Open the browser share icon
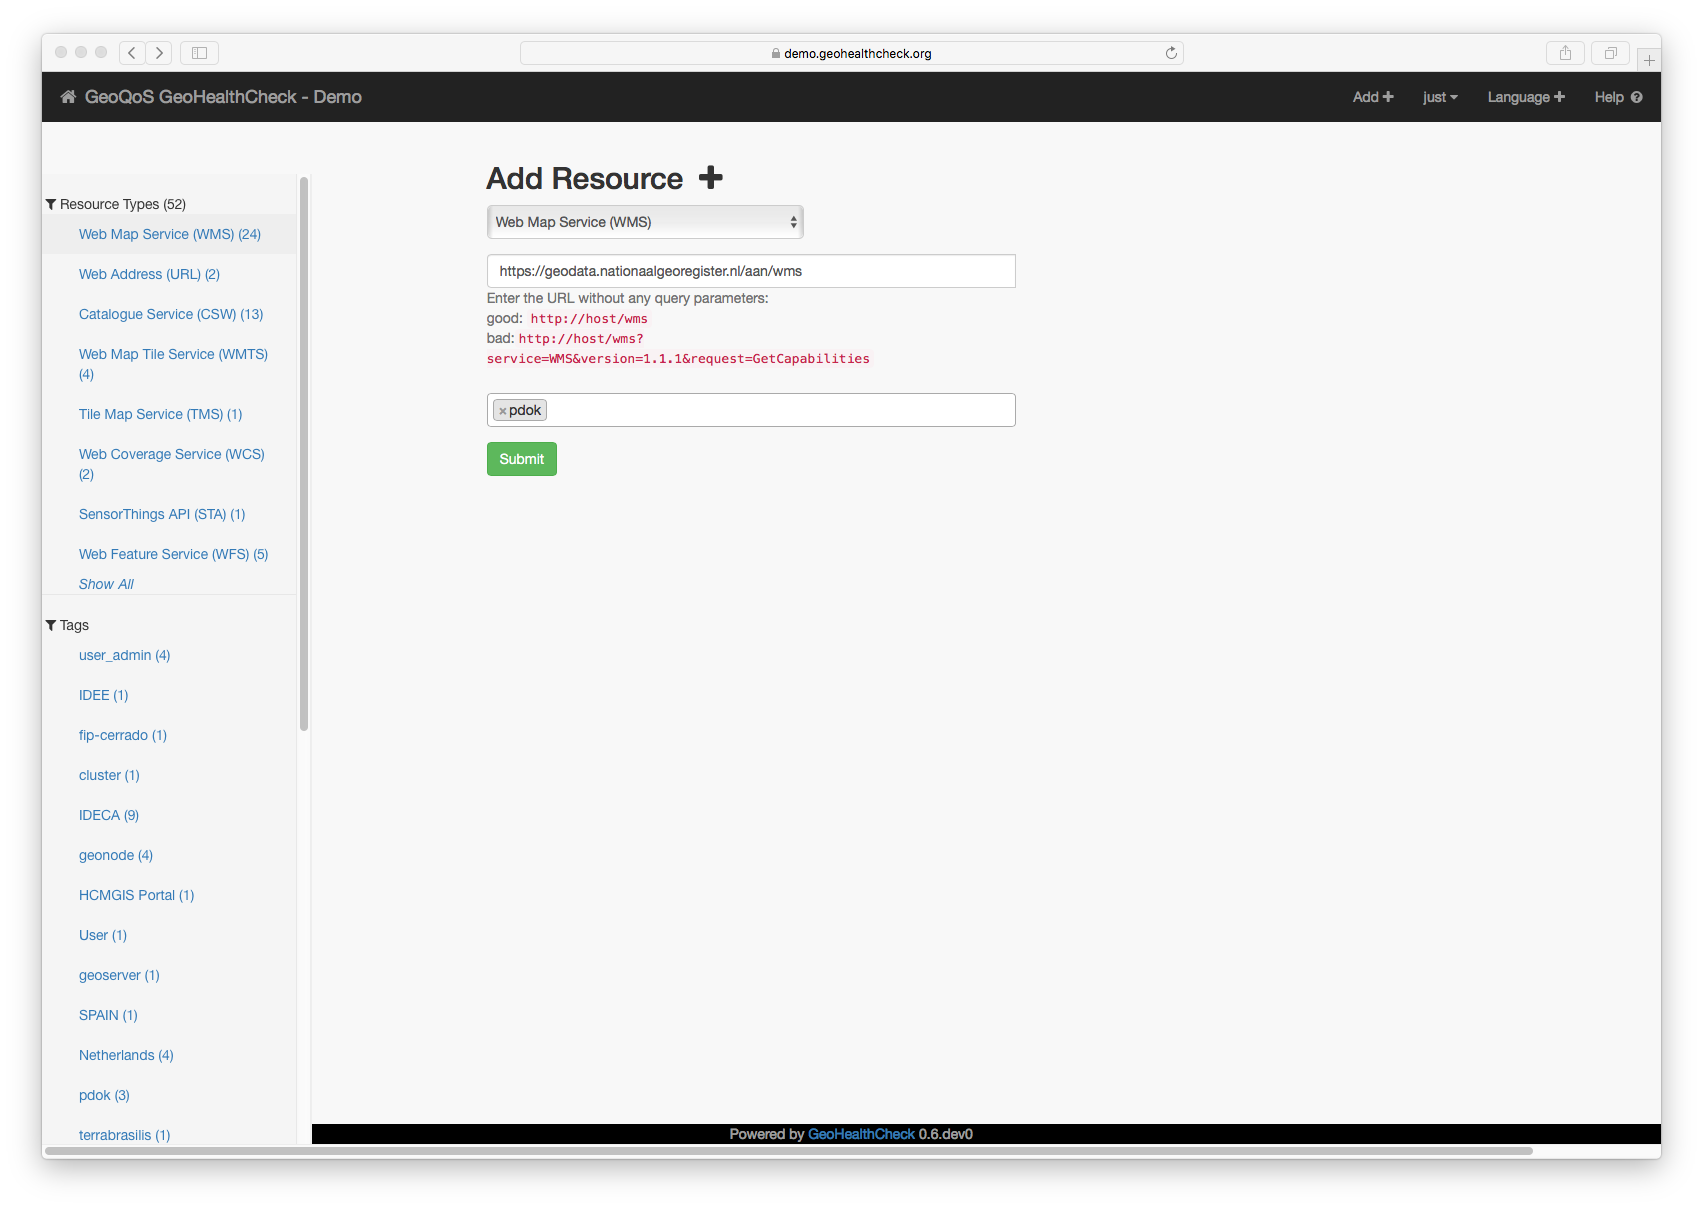Screen dimensions: 1703x1209 click(x=1565, y=53)
